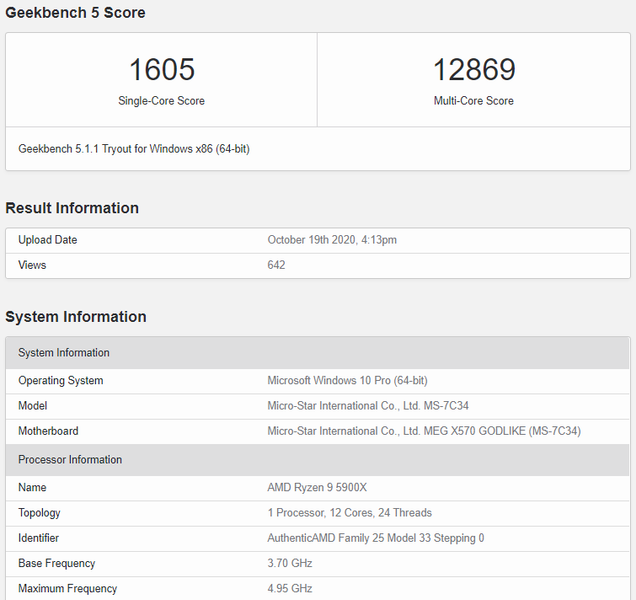Click the Geekbench 5.1.1 Tryout version text
Viewport: 636px width, 600px height.
pyautogui.click(x=134, y=149)
